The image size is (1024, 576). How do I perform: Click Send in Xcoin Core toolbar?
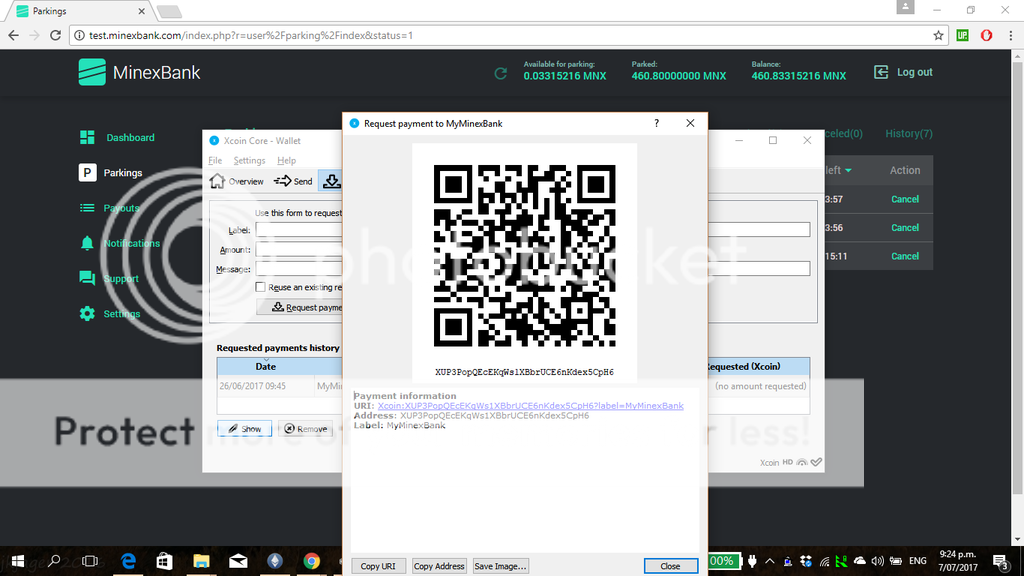(x=293, y=181)
